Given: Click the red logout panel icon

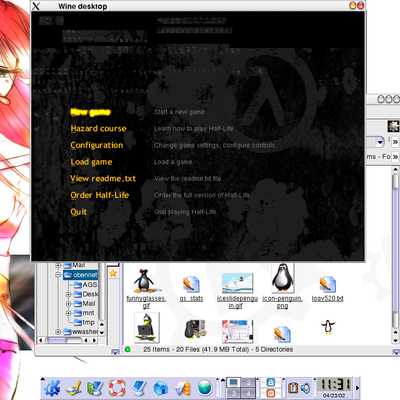Looking at the screenshot, I should [271, 393].
